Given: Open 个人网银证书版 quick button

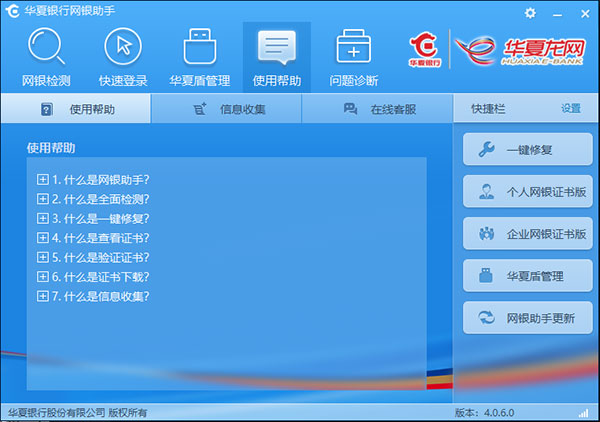Looking at the screenshot, I should (528, 191).
